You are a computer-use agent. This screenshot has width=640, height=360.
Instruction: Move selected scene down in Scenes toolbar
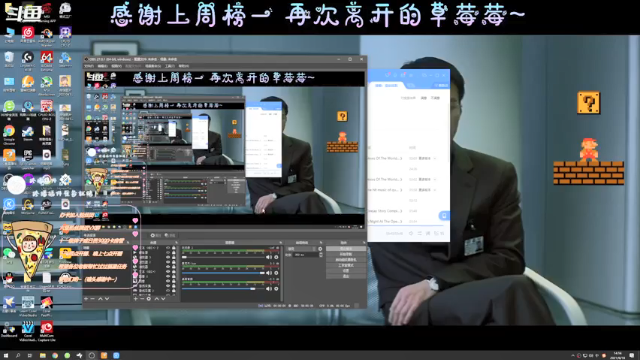coord(107,299)
